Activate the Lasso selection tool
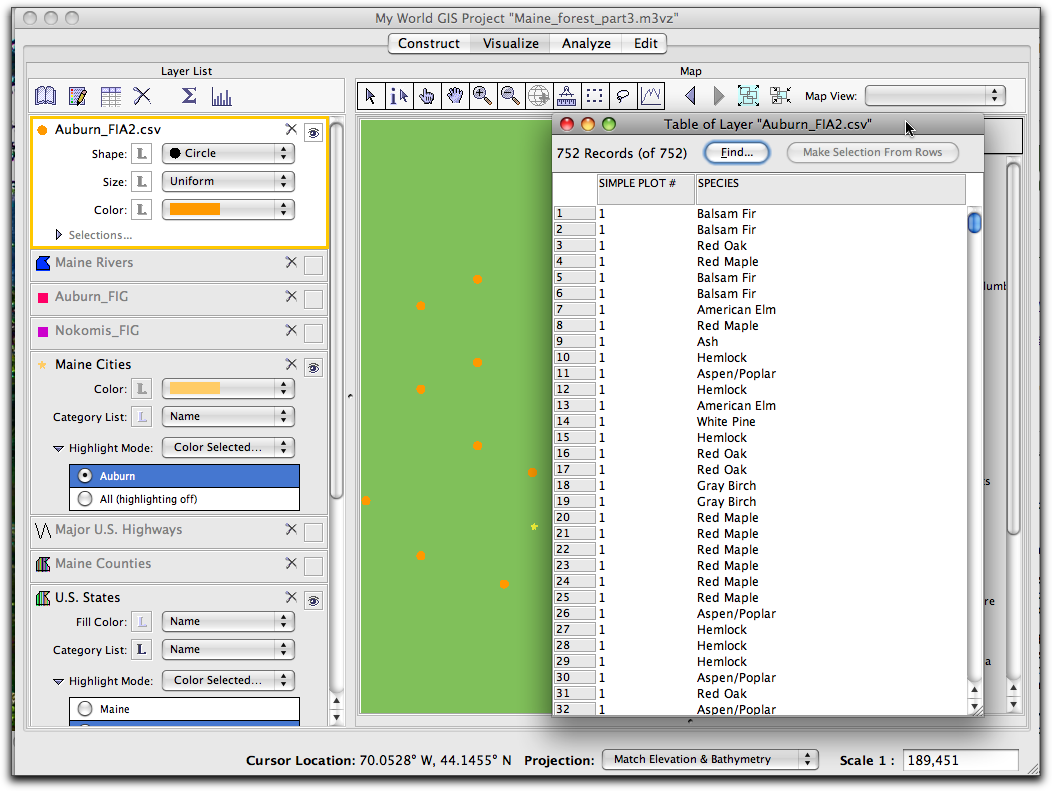Screen dimensions: 1052x791 coord(624,95)
